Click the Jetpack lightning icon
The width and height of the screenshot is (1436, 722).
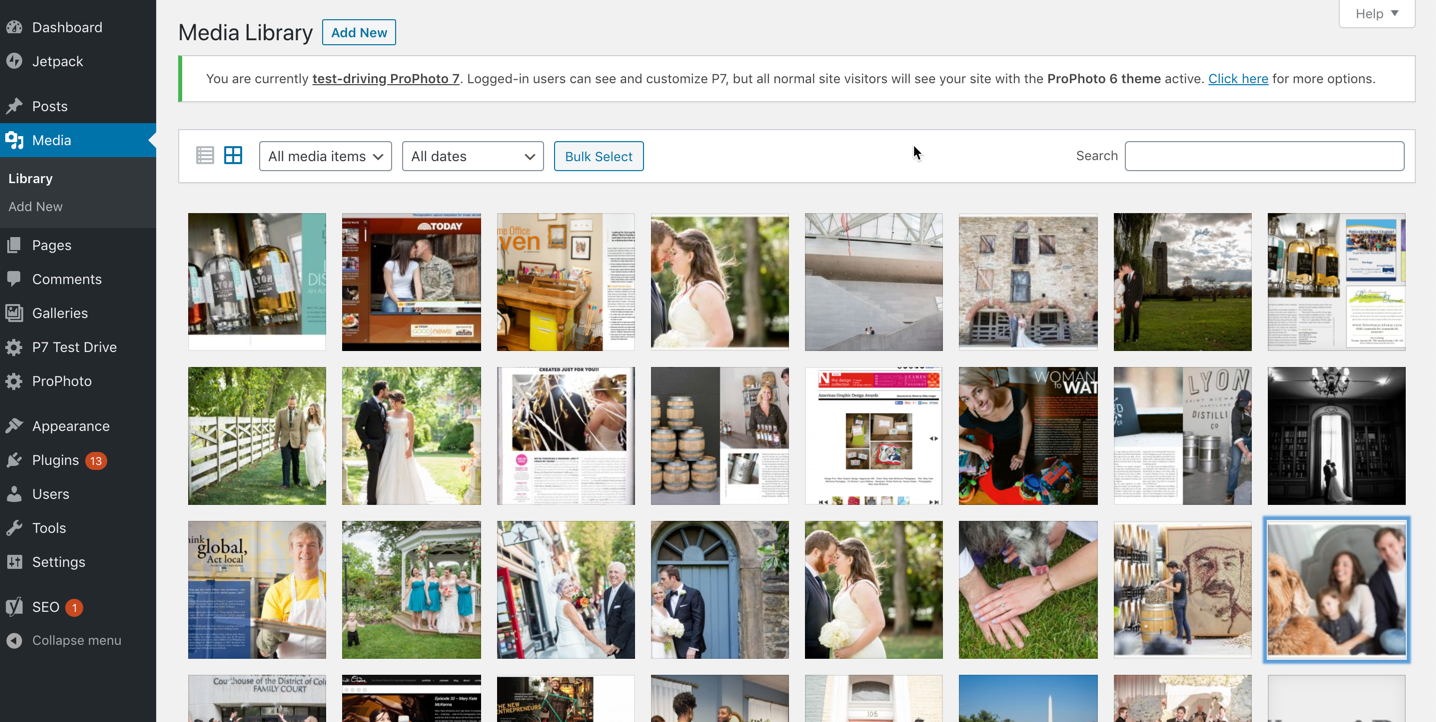point(14,61)
